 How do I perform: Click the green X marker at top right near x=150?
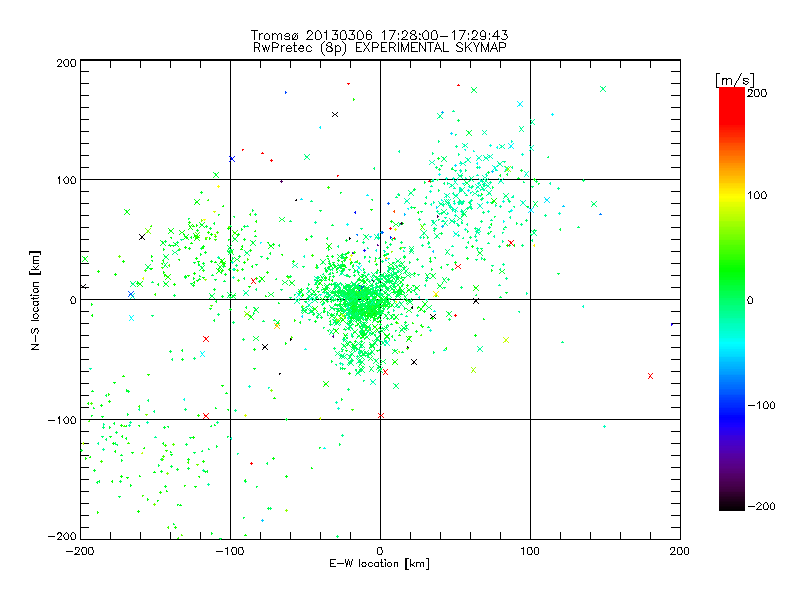pos(603,89)
